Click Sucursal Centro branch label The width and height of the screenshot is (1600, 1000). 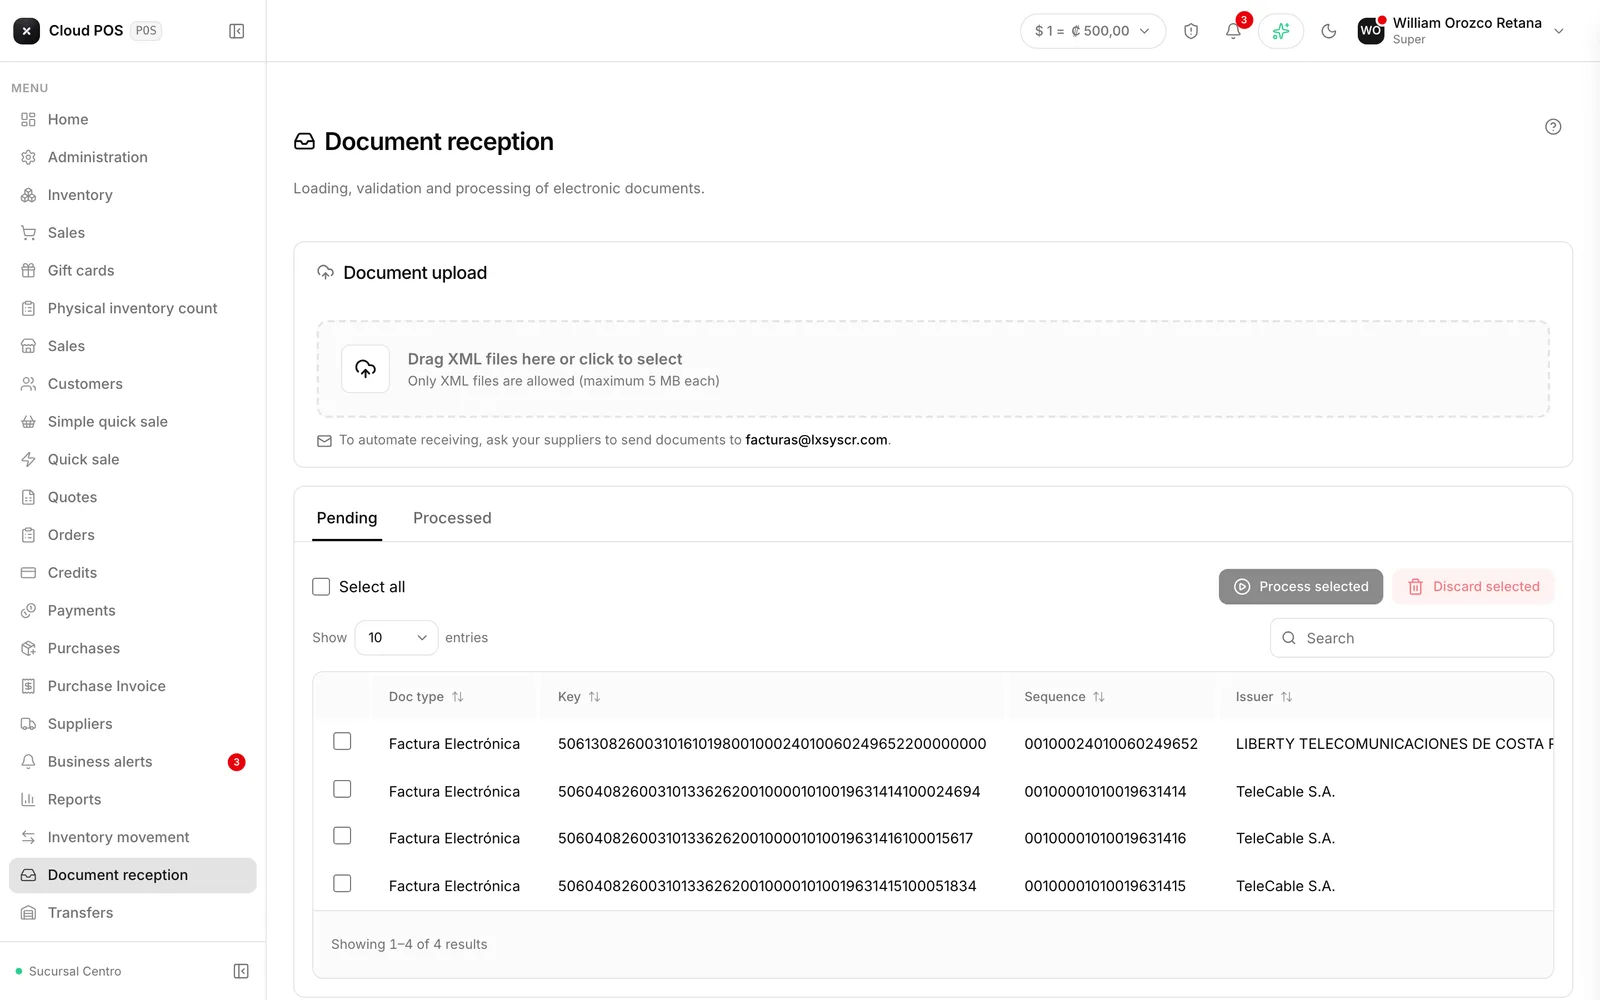point(75,971)
